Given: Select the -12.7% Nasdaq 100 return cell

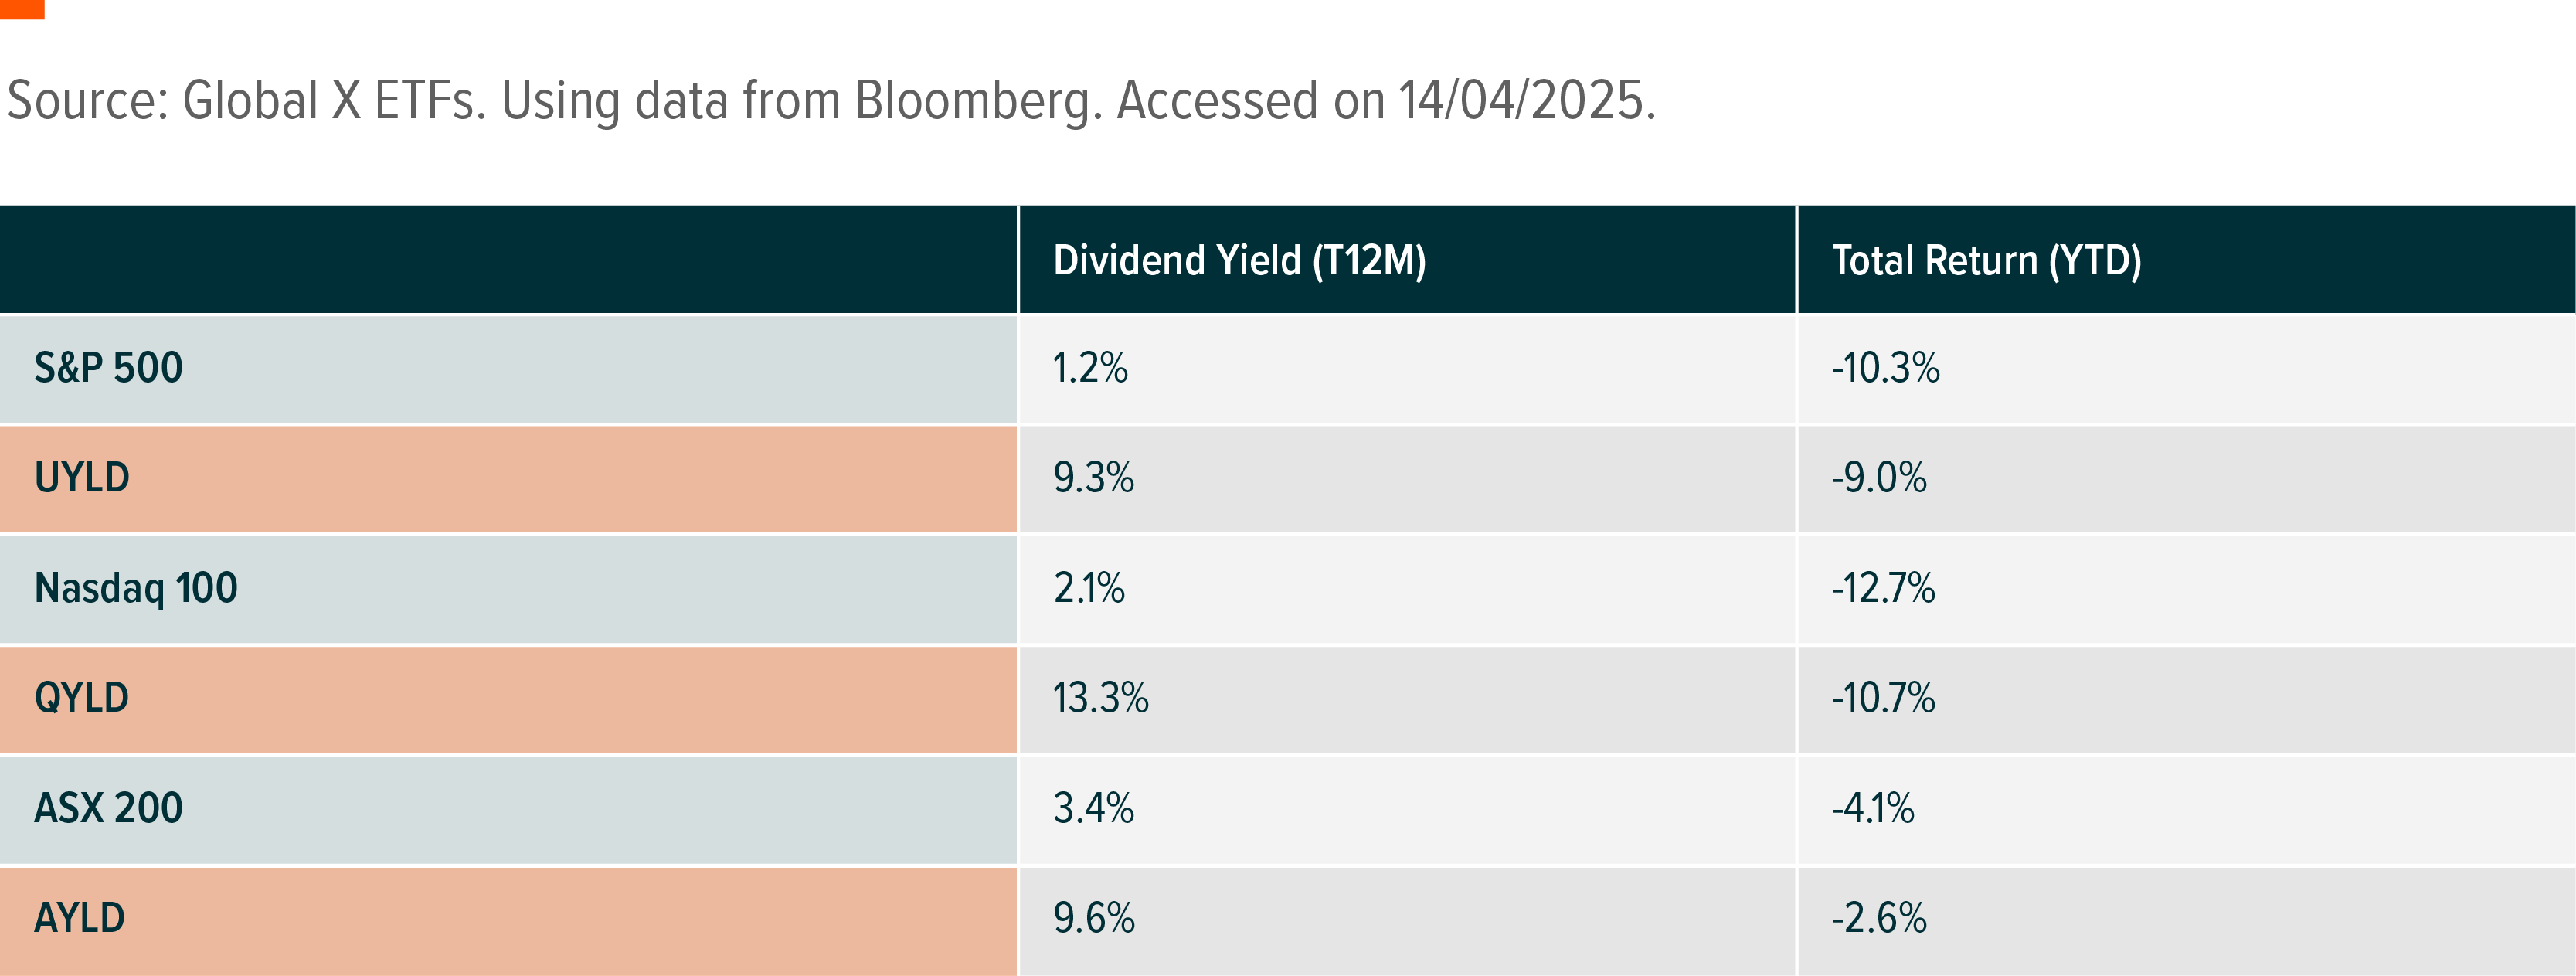Looking at the screenshot, I should click(x=1883, y=588).
